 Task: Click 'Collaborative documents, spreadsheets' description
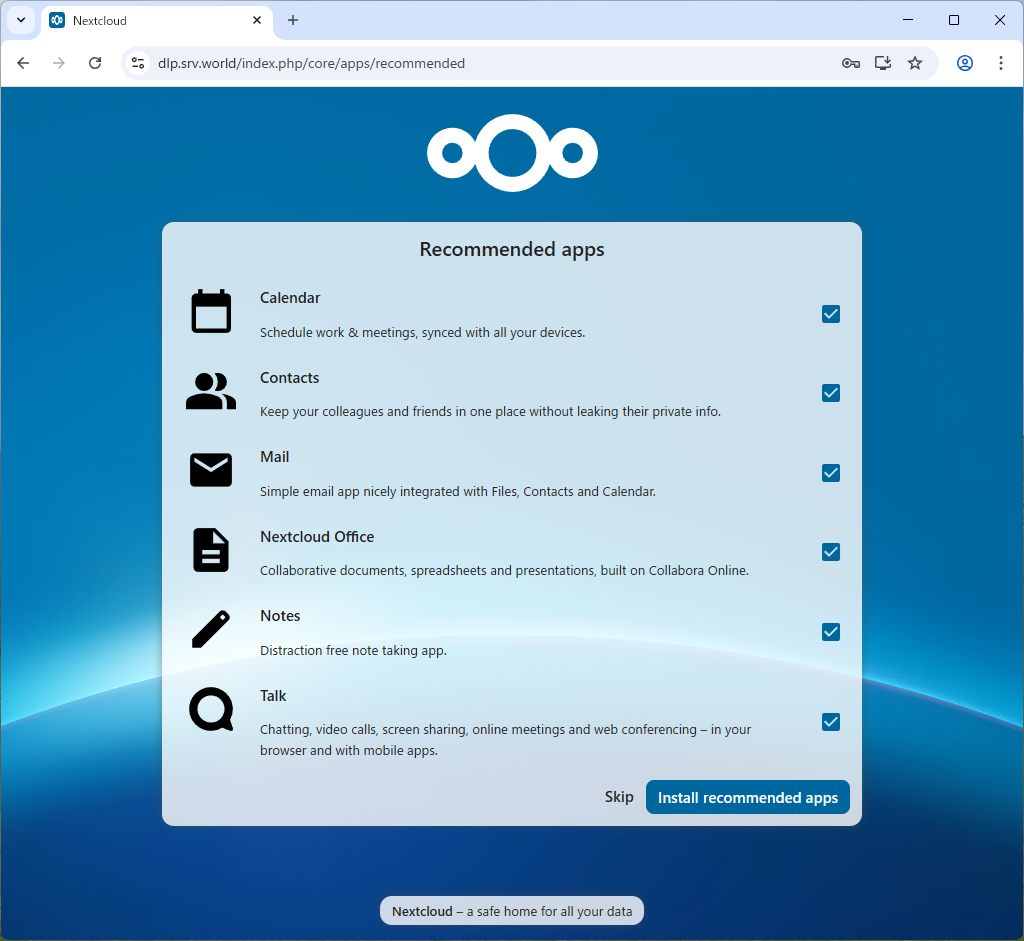tap(504, 570)
